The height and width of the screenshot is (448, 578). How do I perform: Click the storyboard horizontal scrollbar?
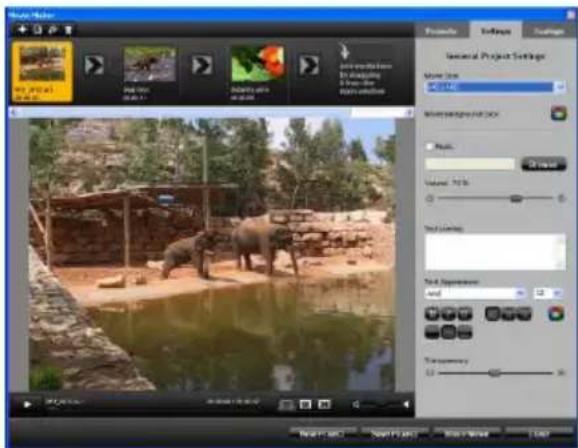(x=211, y=112)
